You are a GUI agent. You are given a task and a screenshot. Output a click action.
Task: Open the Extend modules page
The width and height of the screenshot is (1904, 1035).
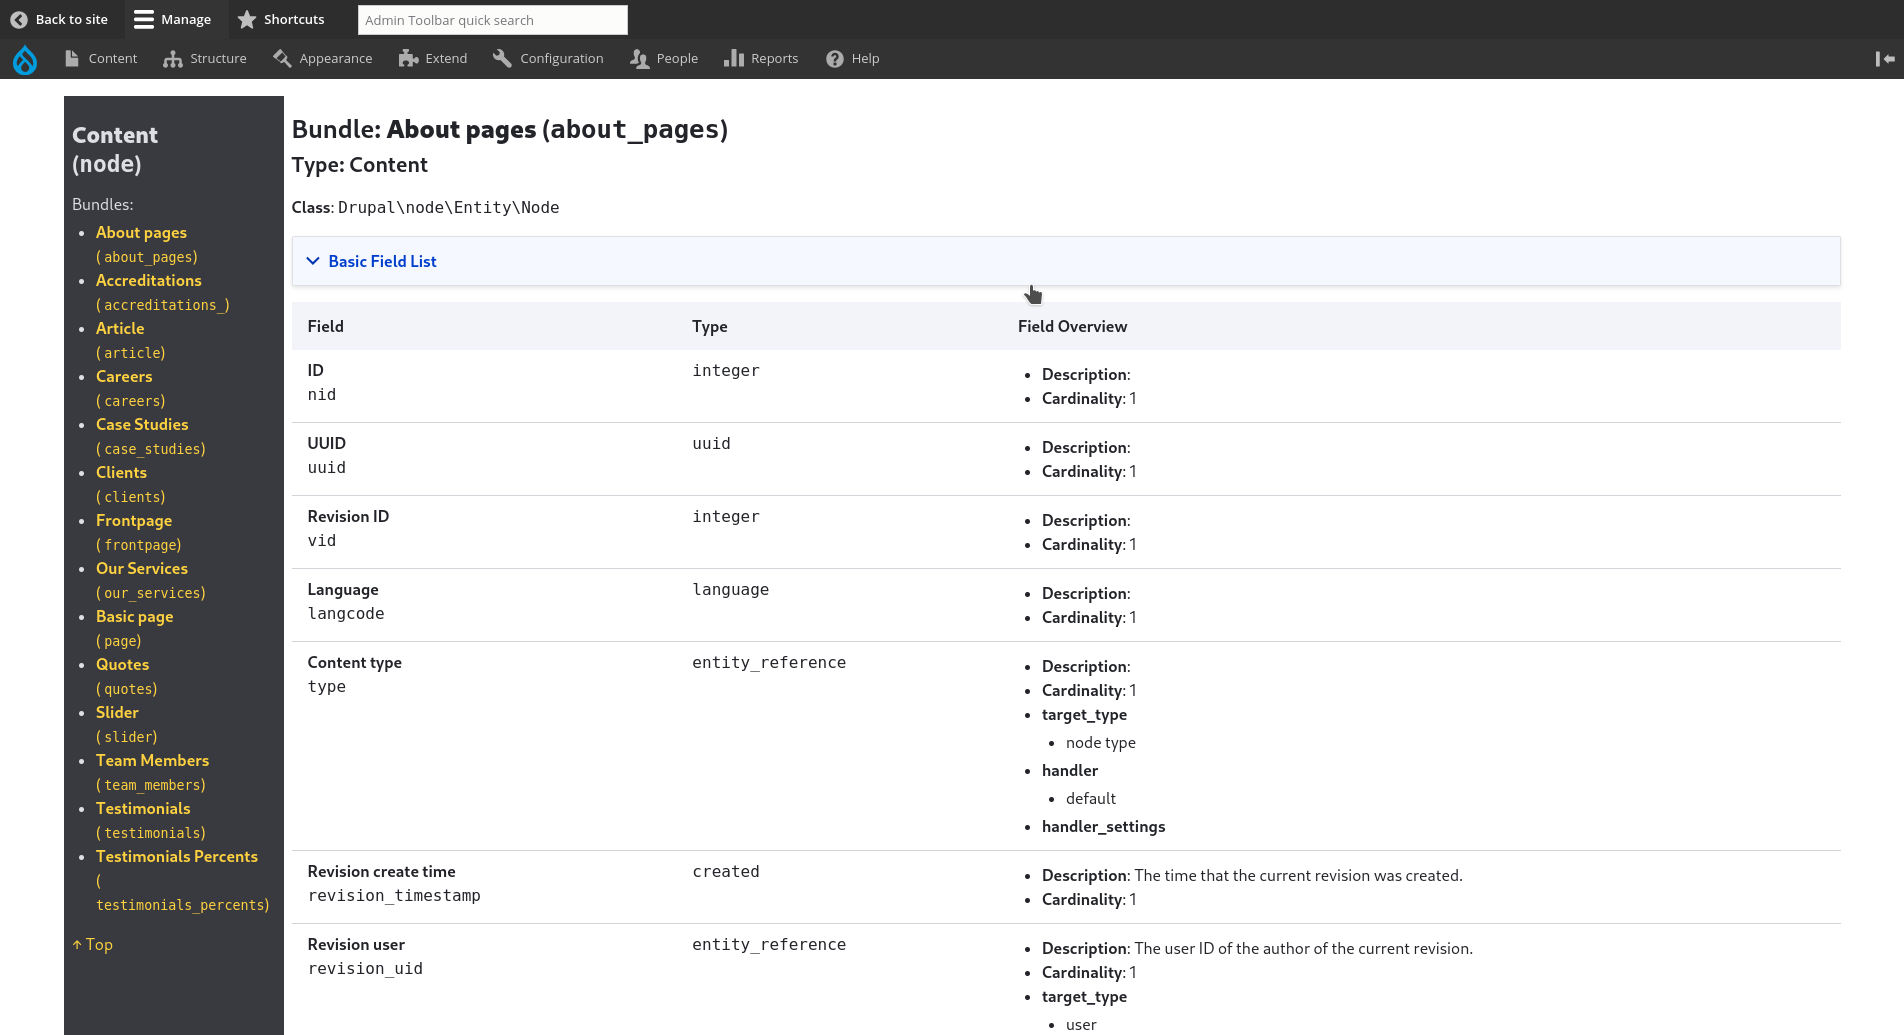click(x=433, y=59)
